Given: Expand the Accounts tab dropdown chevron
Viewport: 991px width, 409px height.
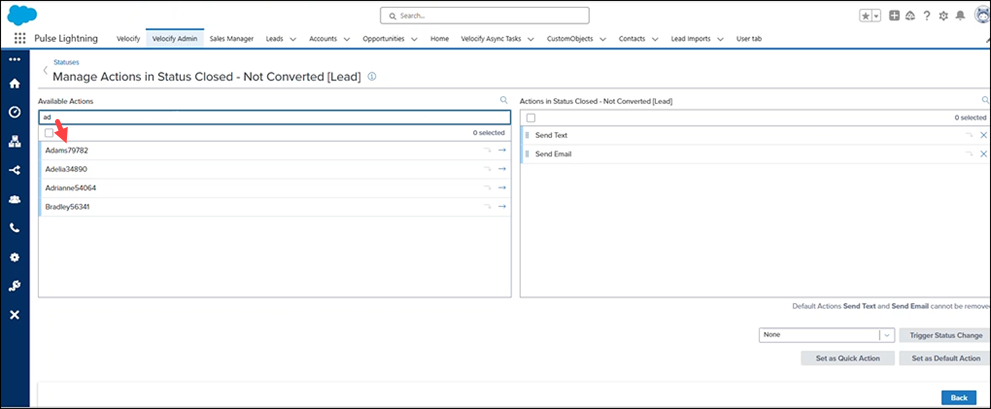Looking at the screenshot, I should pos(346,39).
